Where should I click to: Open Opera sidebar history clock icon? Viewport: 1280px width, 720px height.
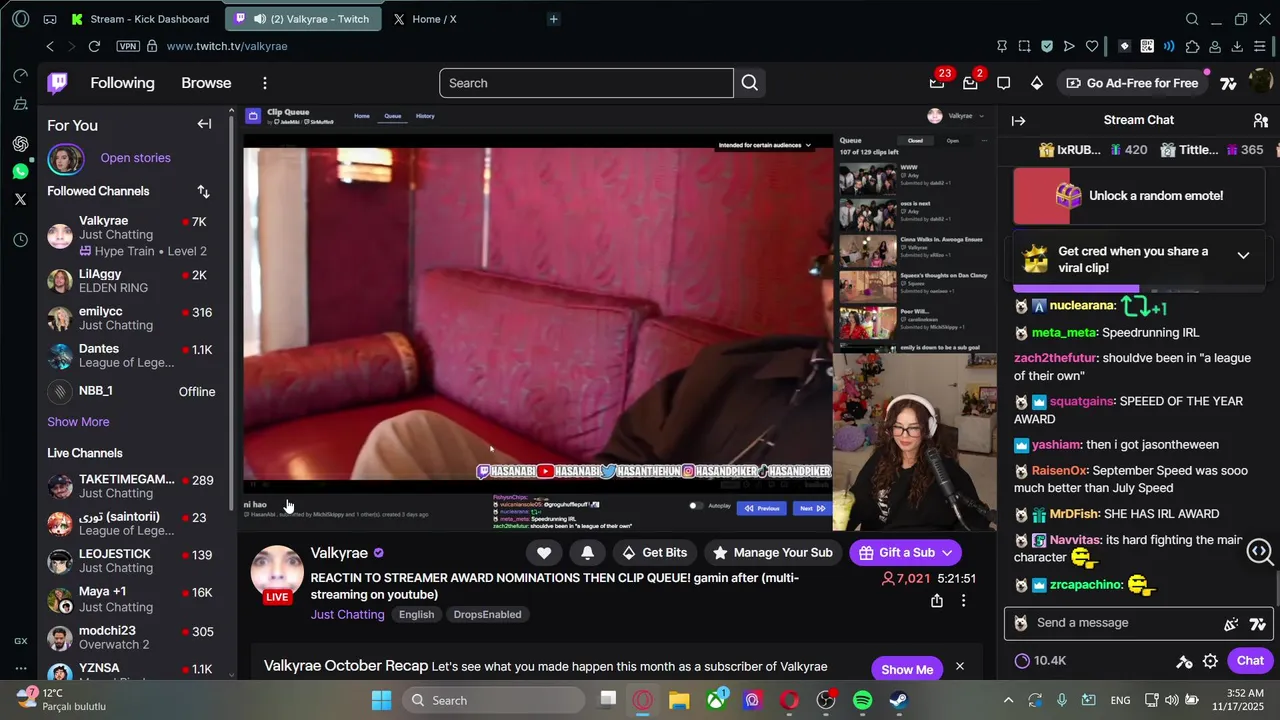20,240
